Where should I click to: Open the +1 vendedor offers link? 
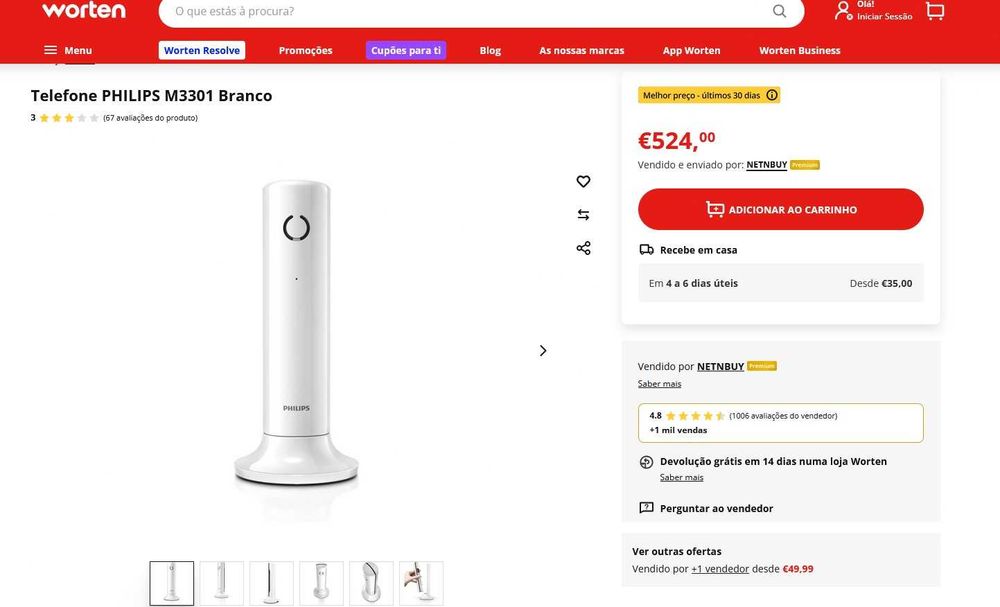pos(720,569)
